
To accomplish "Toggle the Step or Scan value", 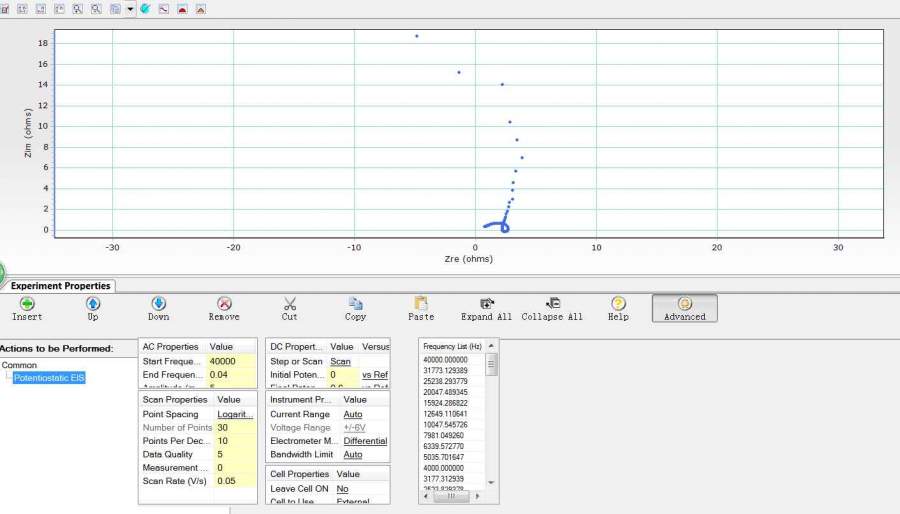I will pos(341,361).
